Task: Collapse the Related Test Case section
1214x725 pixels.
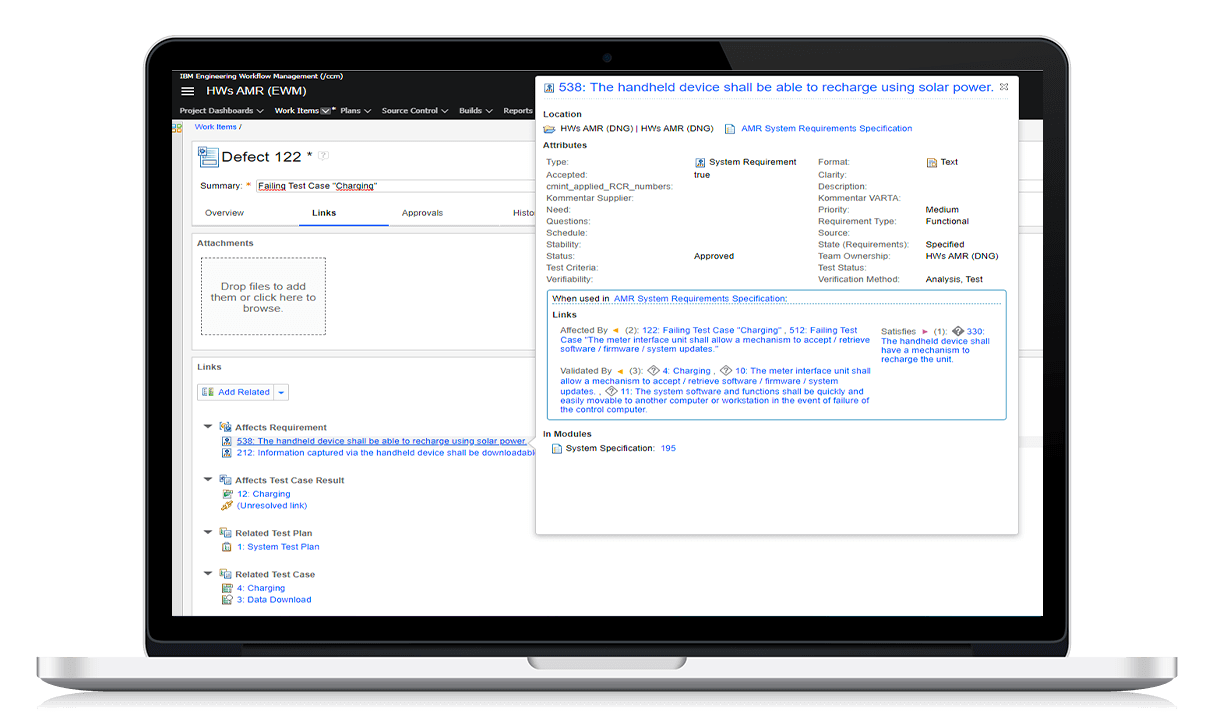Action: click(208, 574)
